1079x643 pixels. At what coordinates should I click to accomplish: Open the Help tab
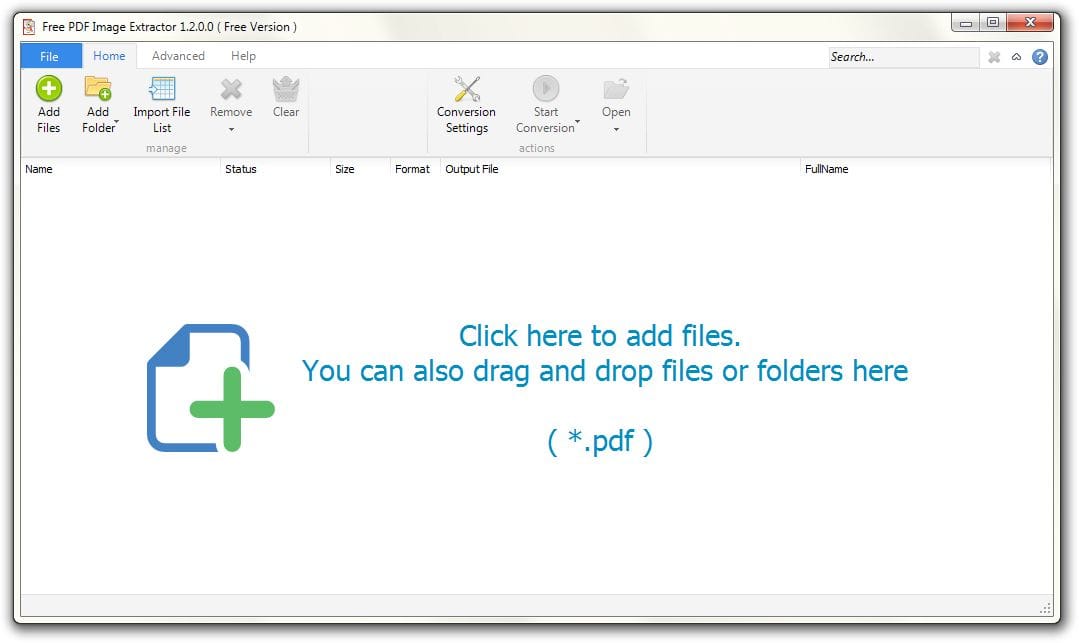[244, 56]
